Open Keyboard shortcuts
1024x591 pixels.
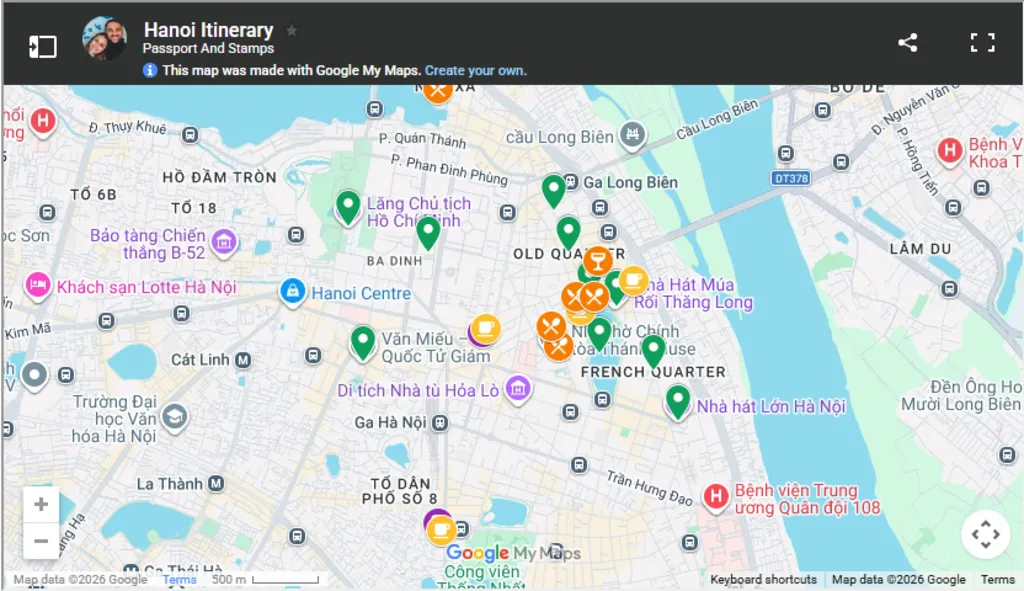click(763, 579)
